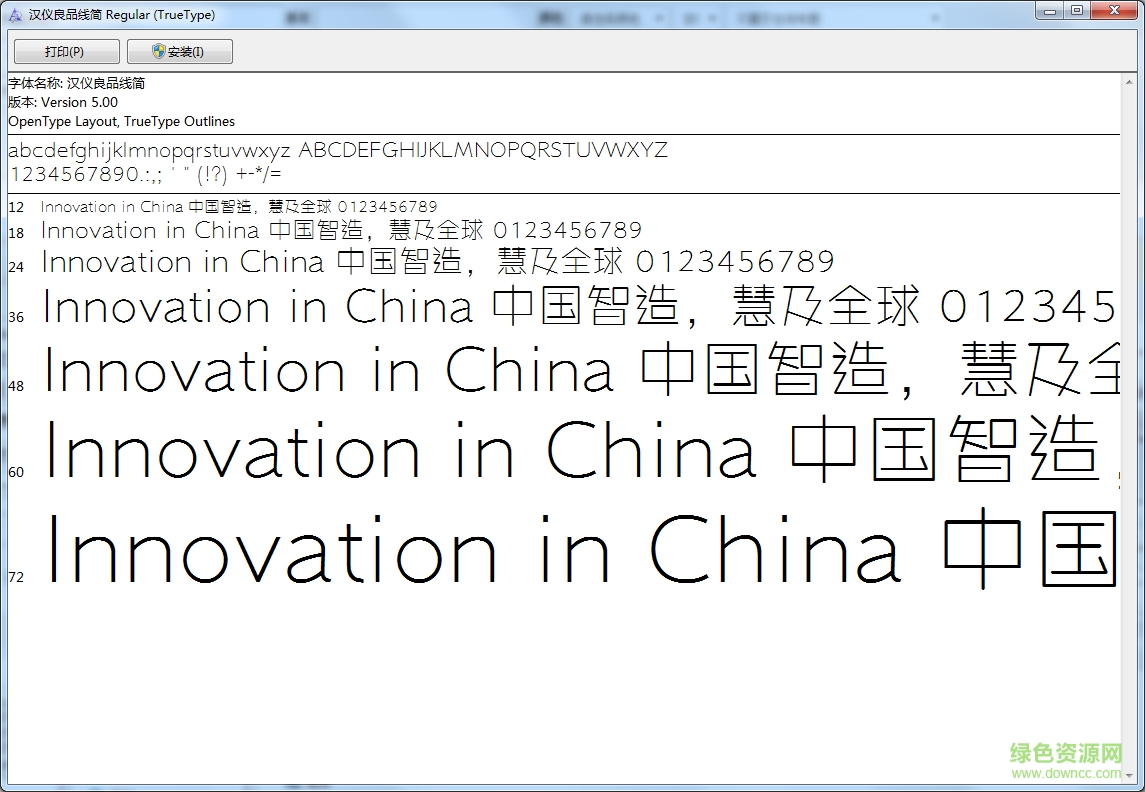Click the scrollbar up arrow
This screenshot has height=792, width=1145.
pyautogui.click(x=1130, y=82)
